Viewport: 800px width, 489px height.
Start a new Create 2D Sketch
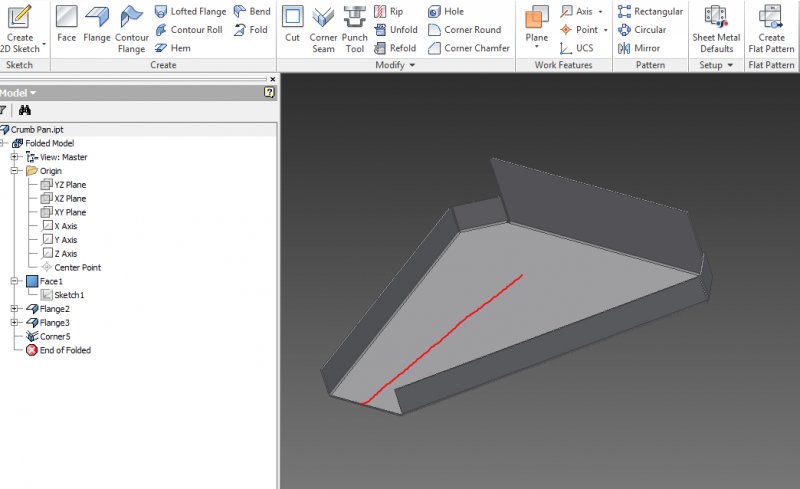coord(20,28)
